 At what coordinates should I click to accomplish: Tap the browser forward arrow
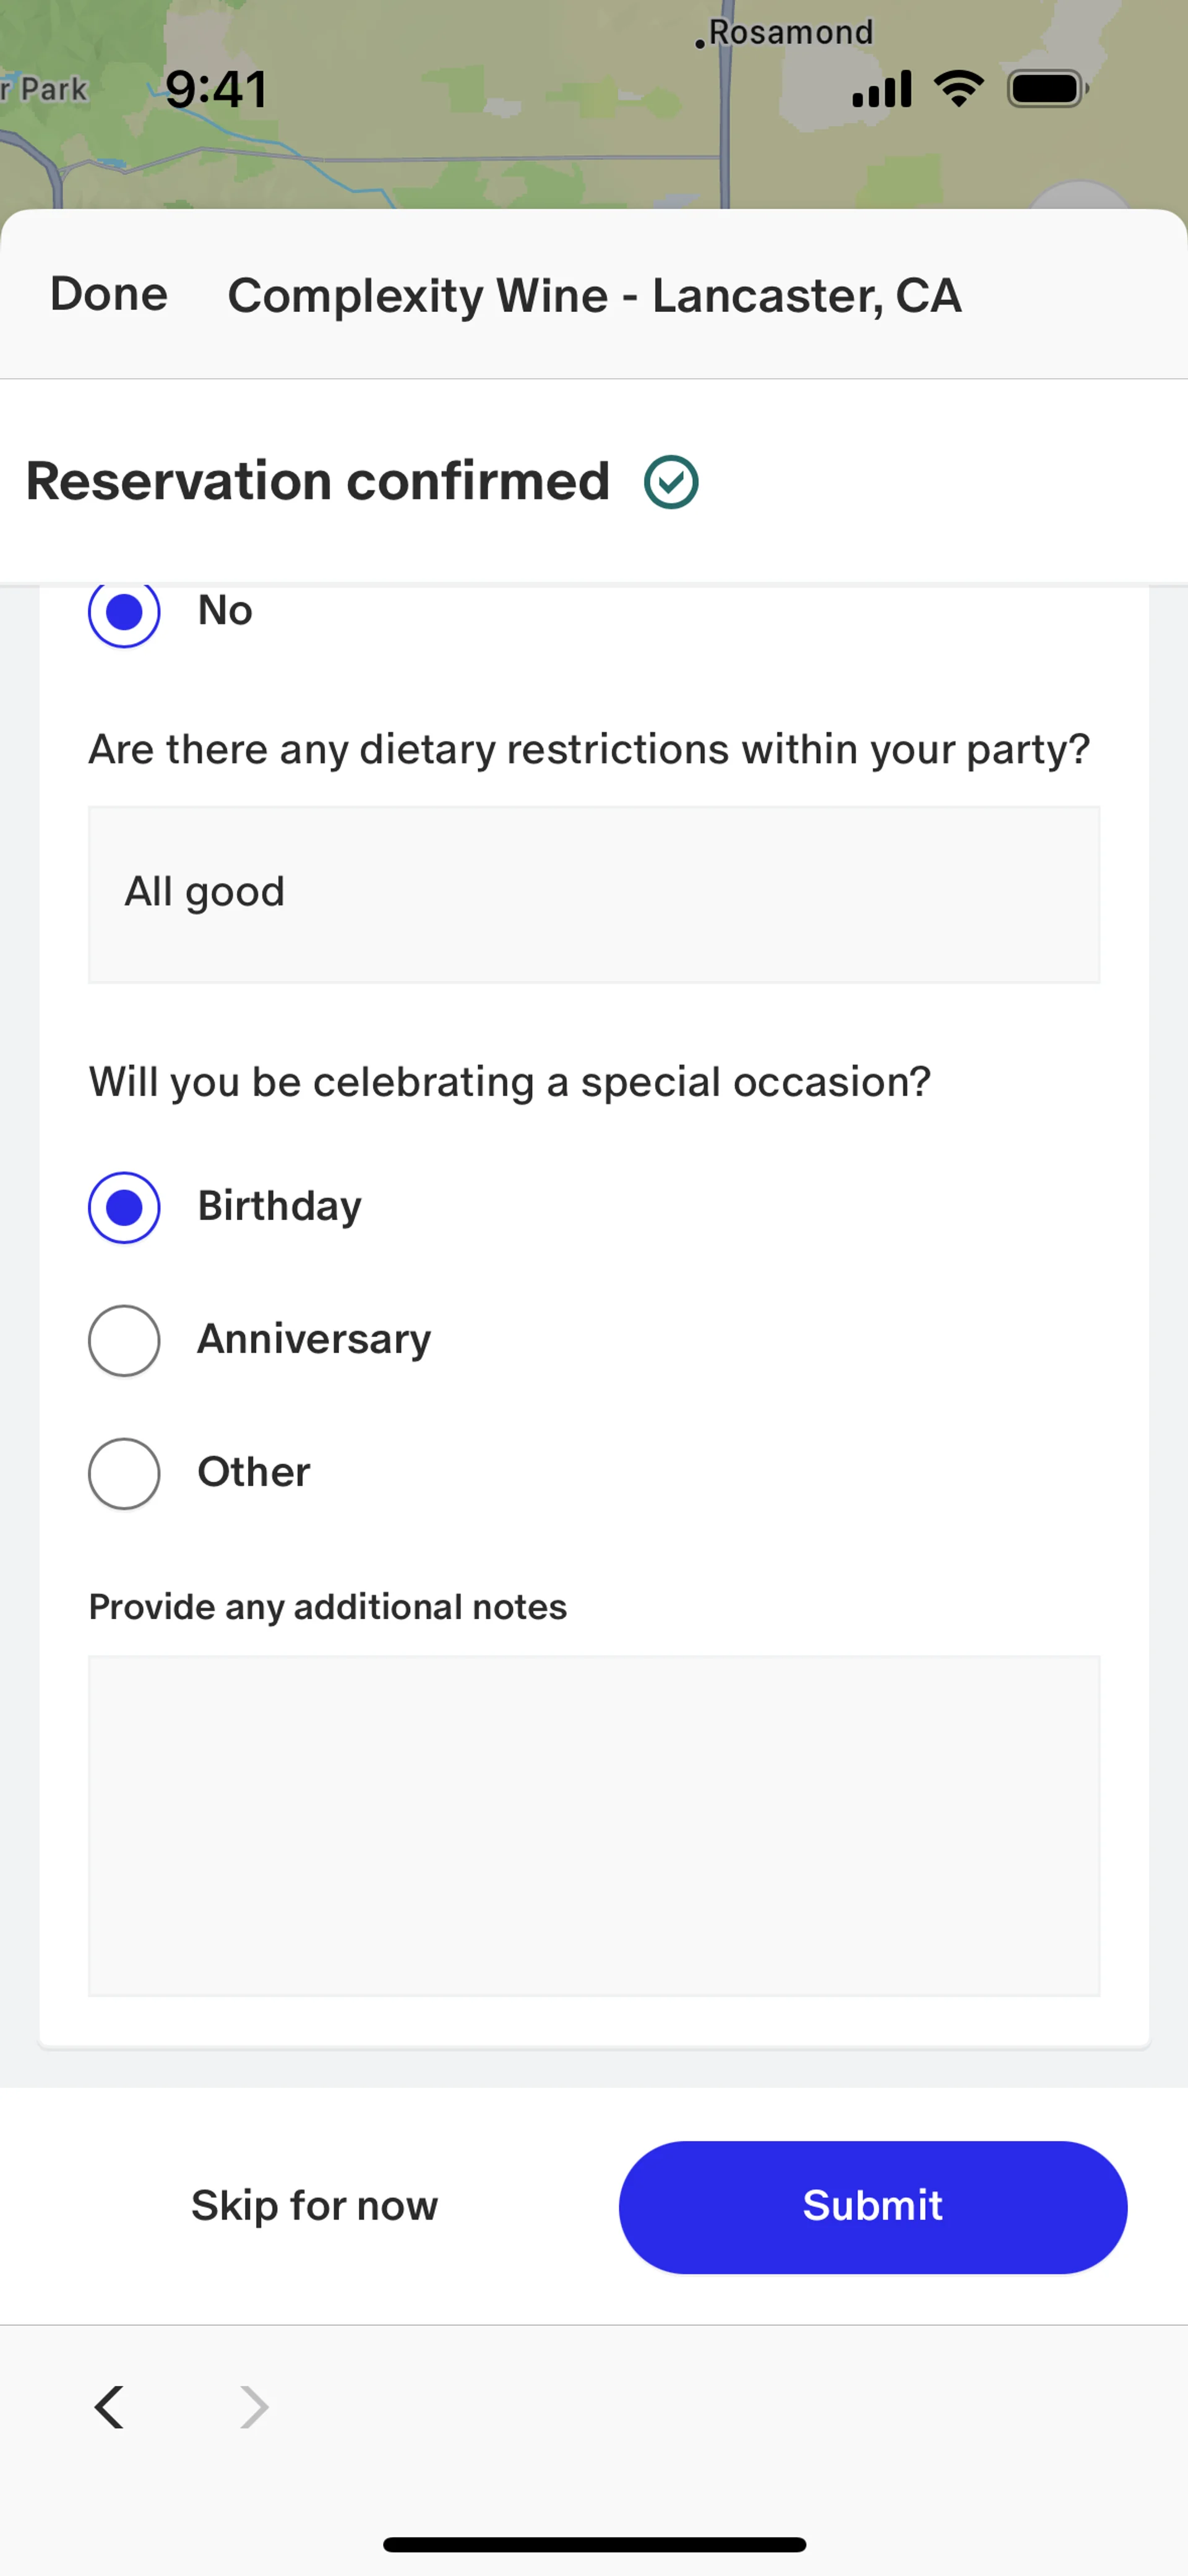click(254, 2406)
